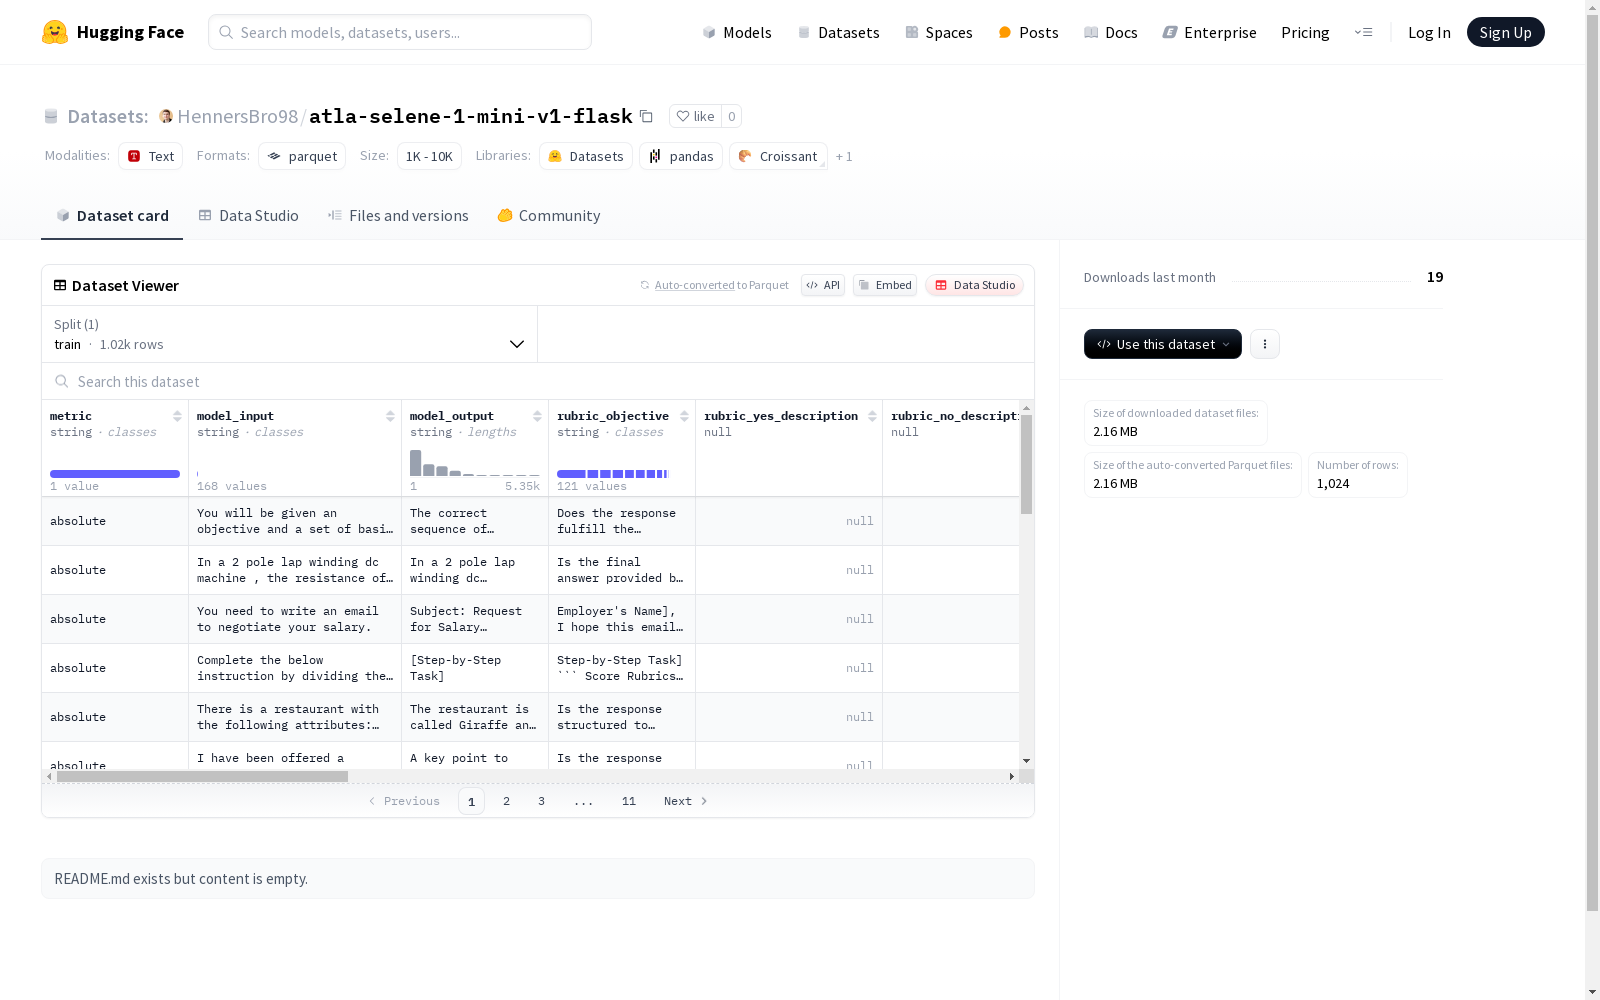Open the Community tab
Viewport: 1600px width, 1000px height.
point(549,215)
